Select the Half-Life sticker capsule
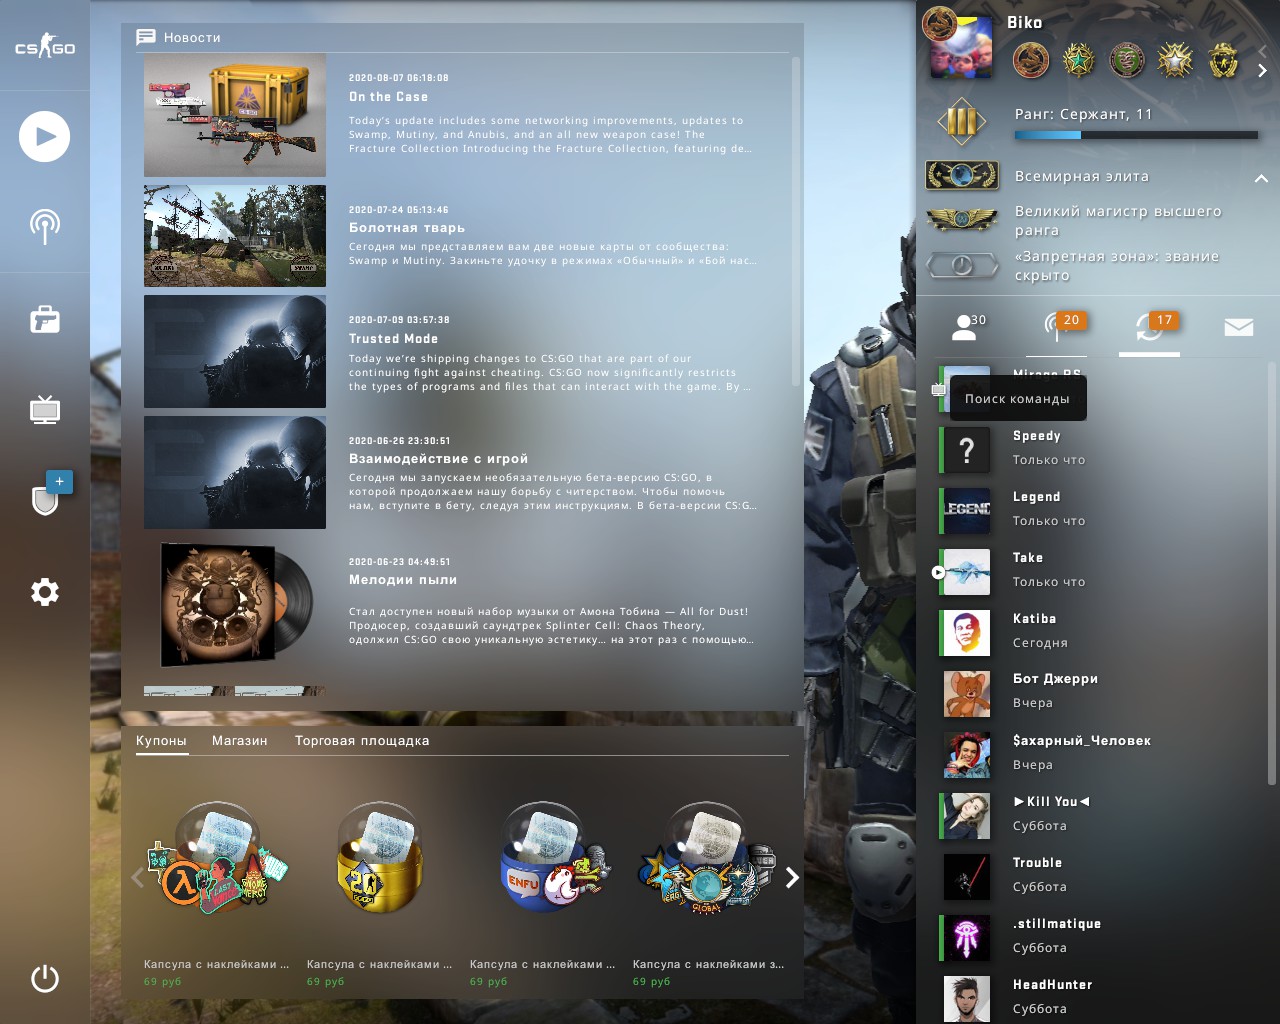 click(x=217, y=858)
